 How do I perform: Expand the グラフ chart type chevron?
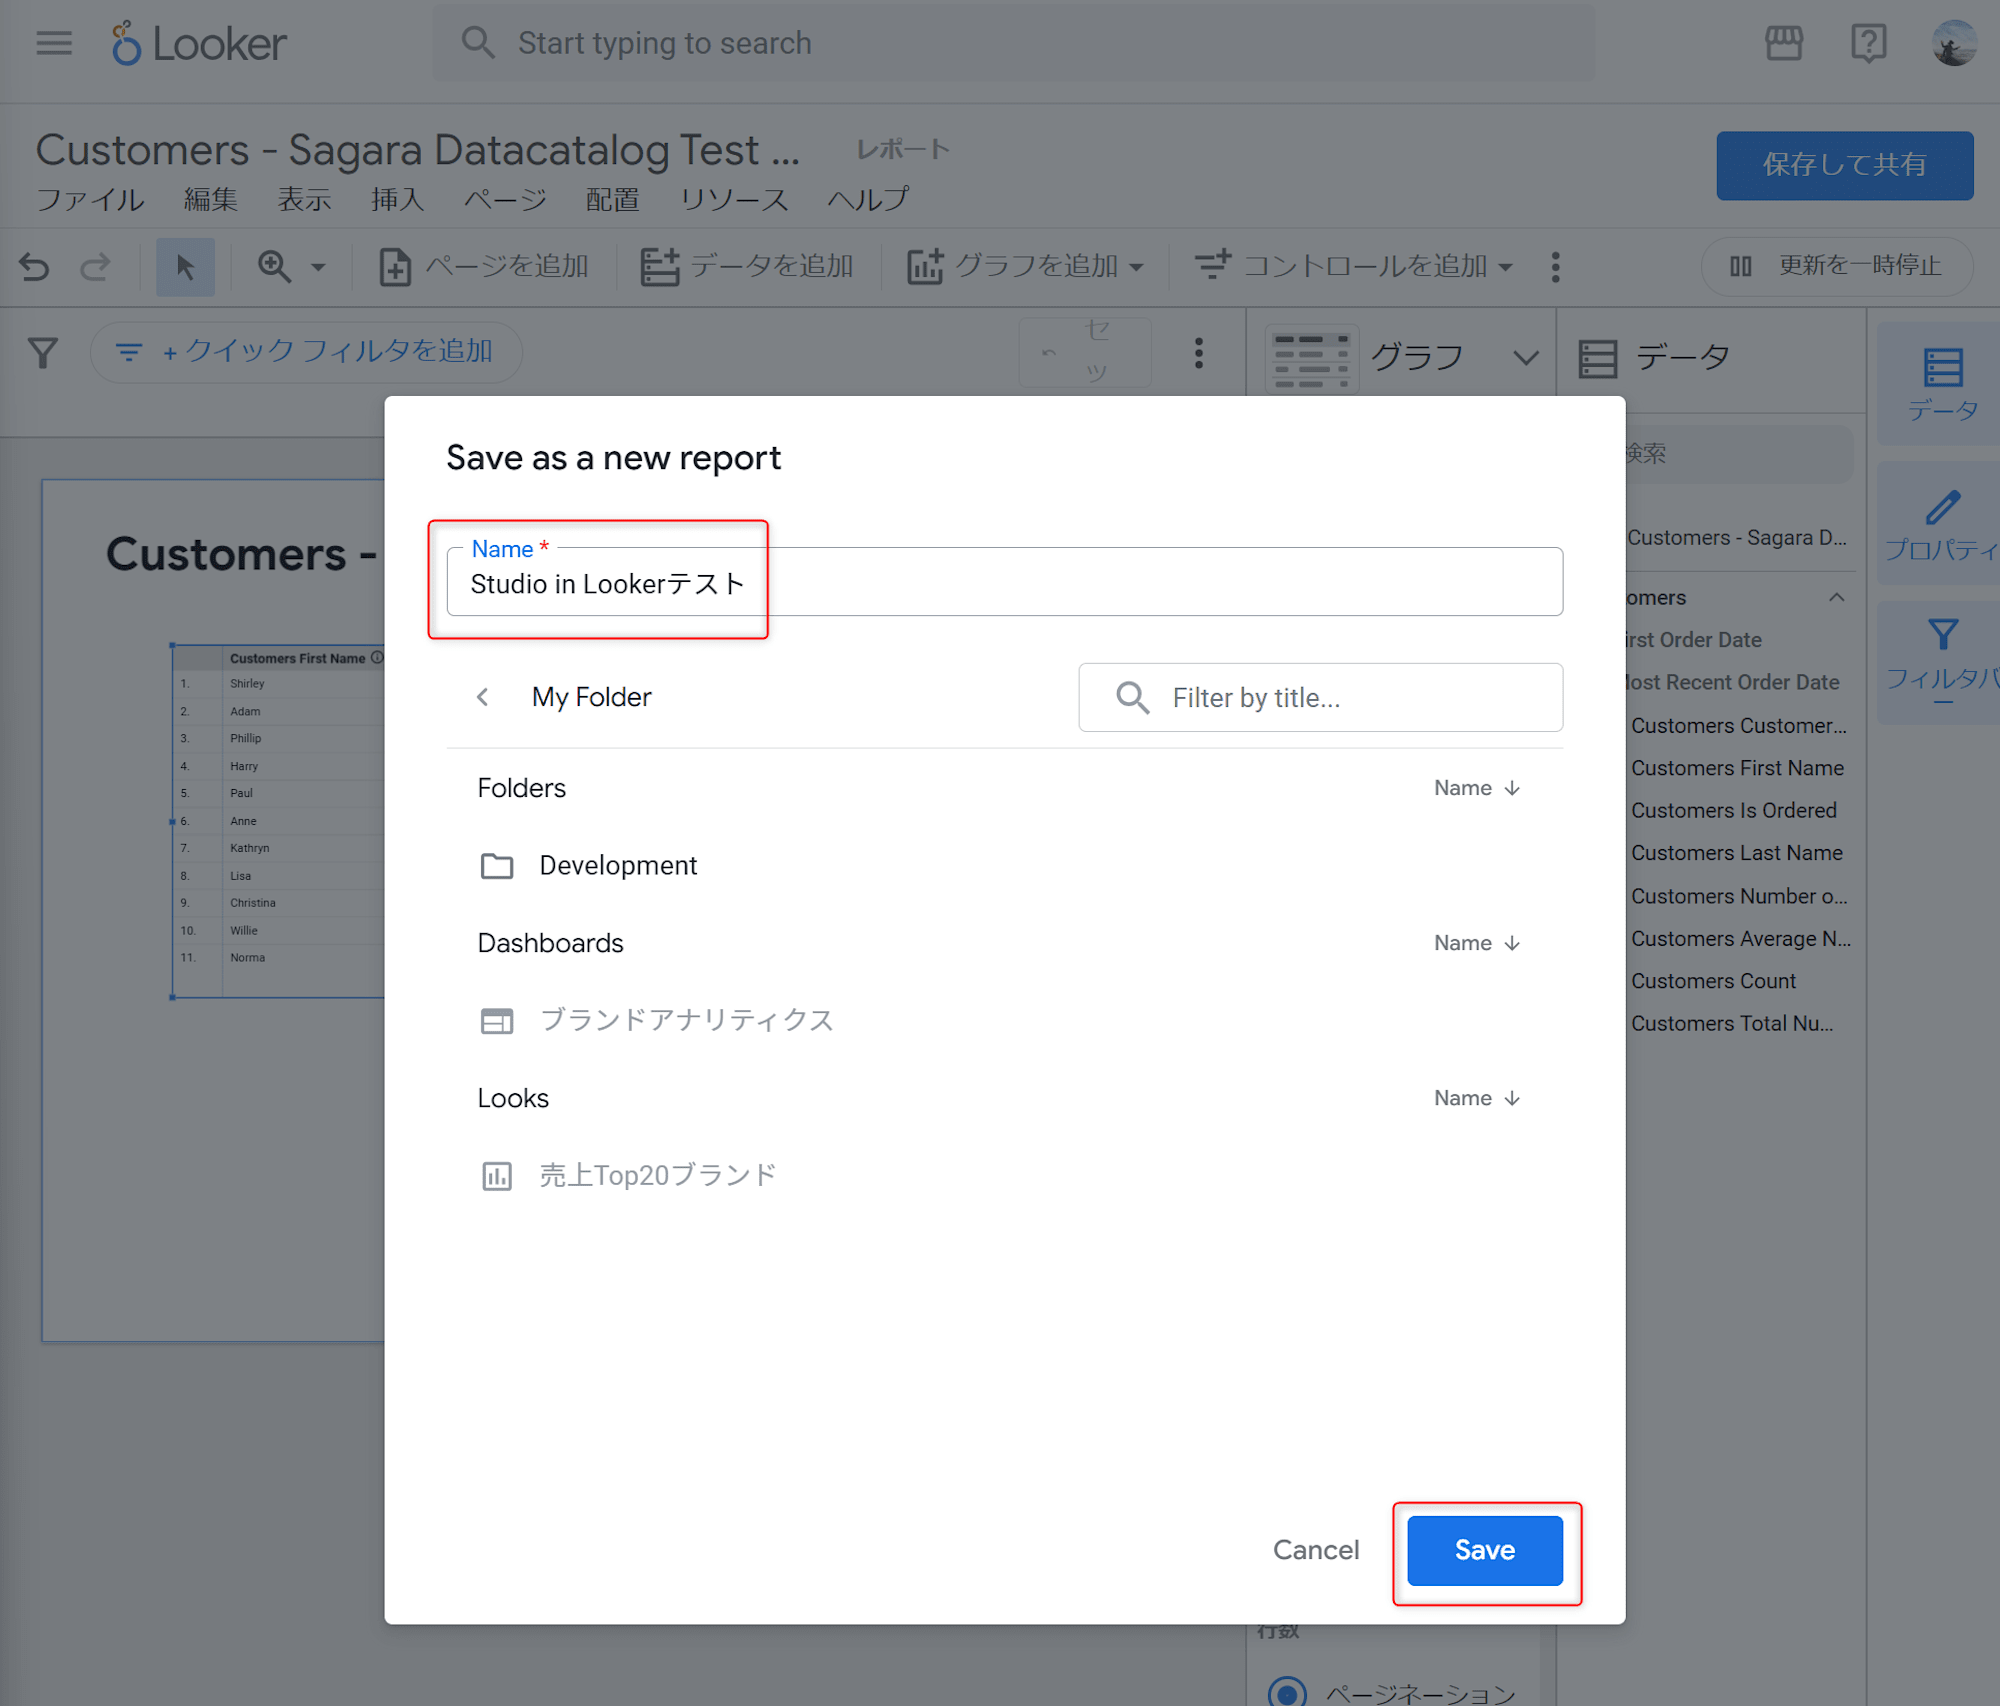point(1525,358)
